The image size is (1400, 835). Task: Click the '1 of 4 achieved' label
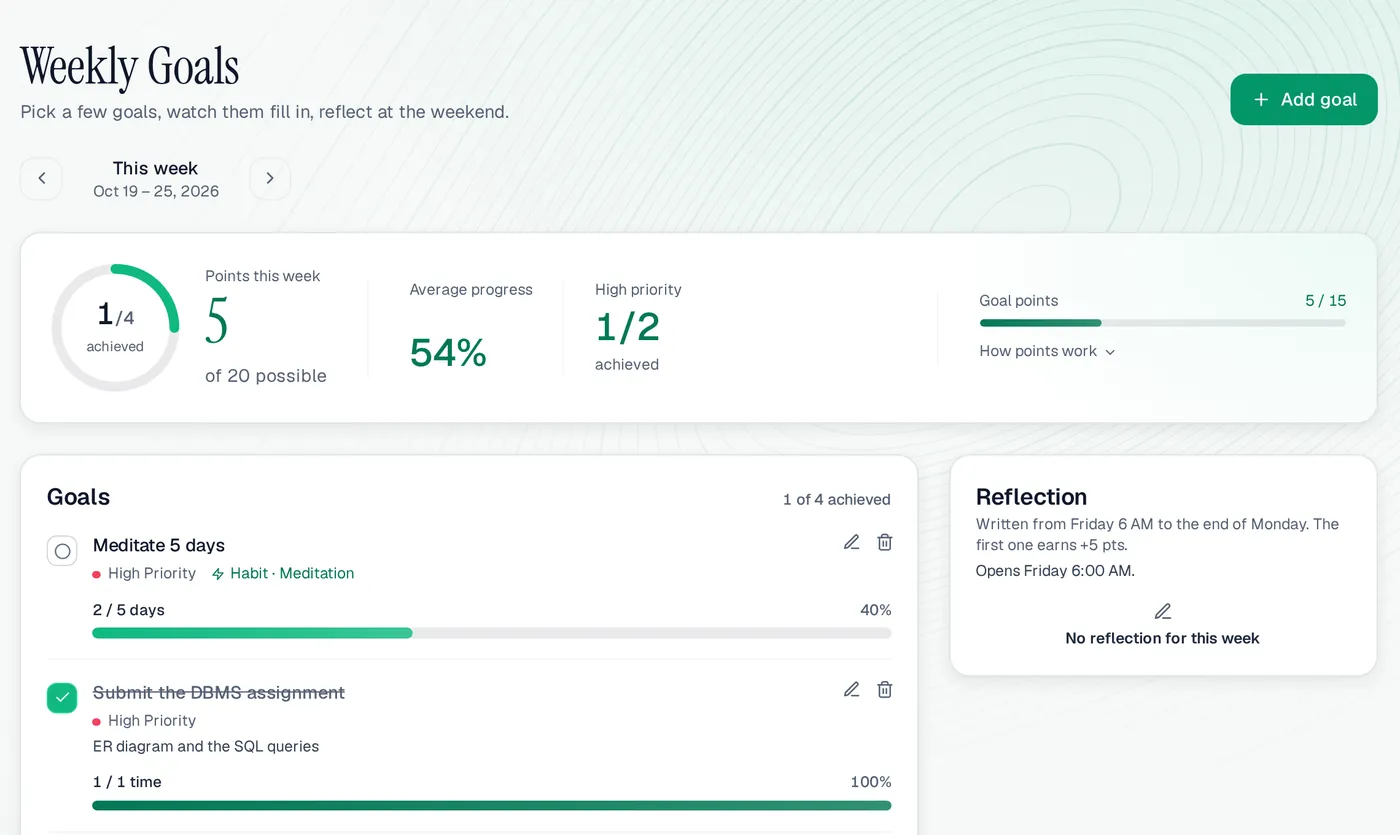coord(836,499)
